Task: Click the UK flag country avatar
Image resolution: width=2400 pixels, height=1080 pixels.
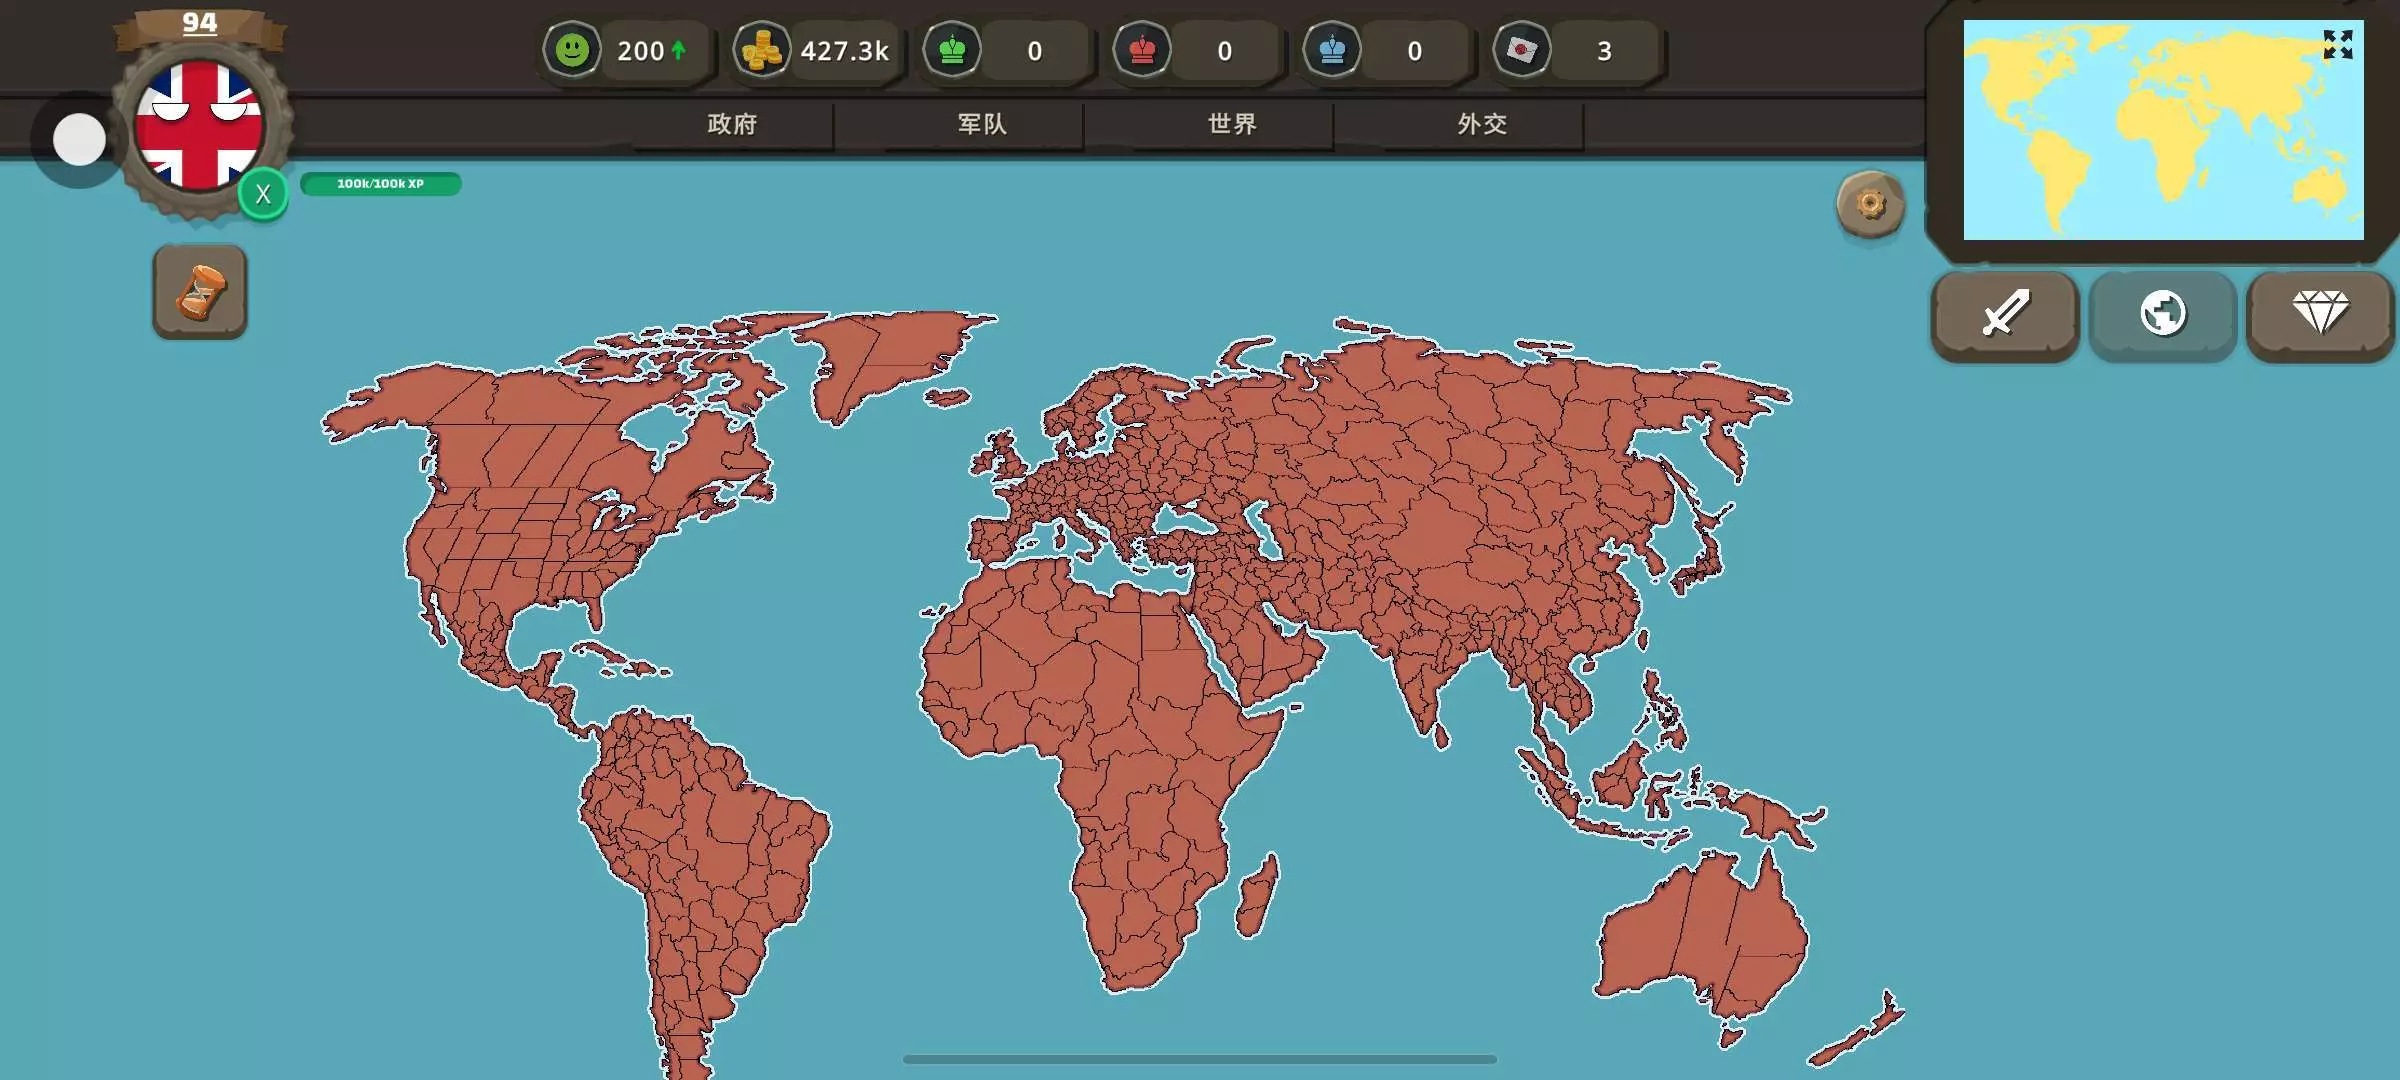Action: point(198,125)
